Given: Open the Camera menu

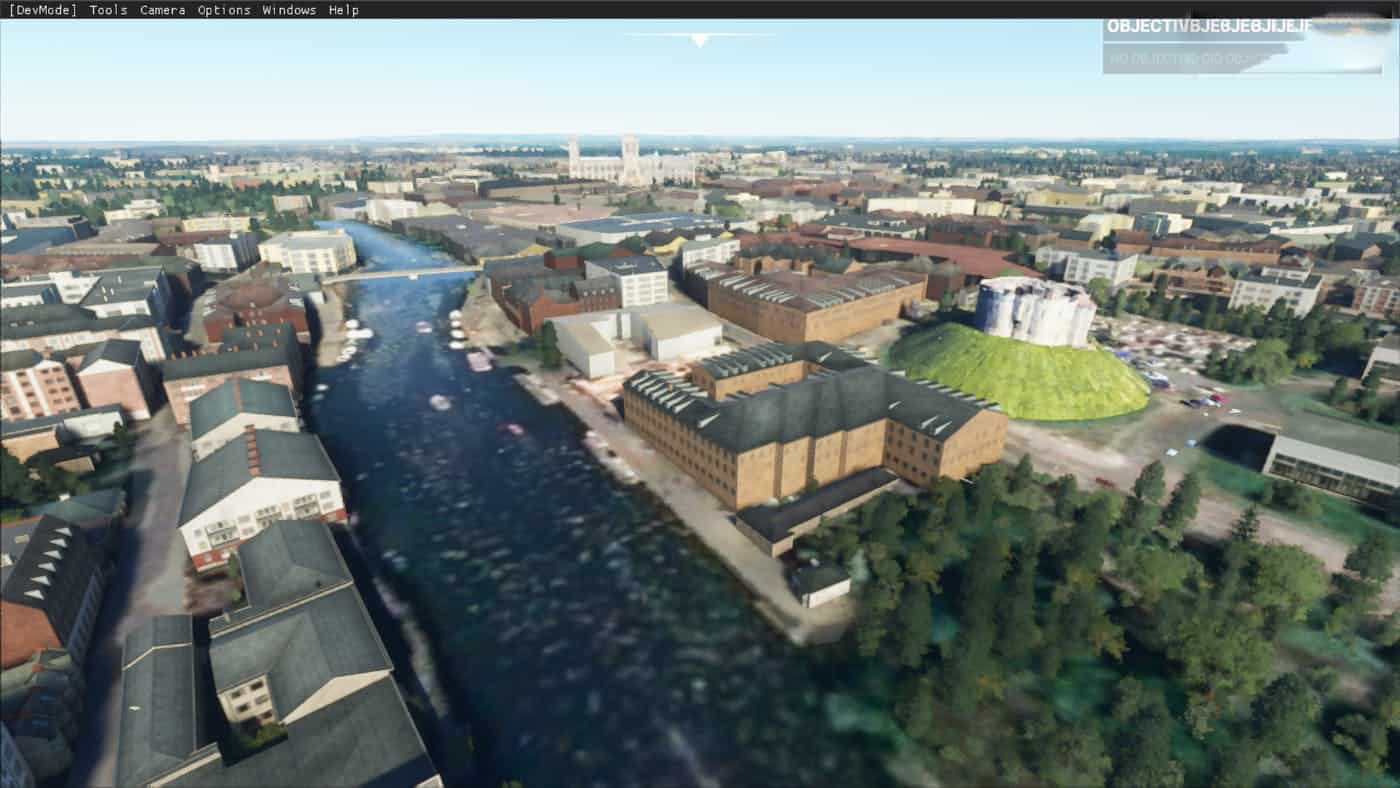Looking at the screenshot, I should (x=162, y=10).
